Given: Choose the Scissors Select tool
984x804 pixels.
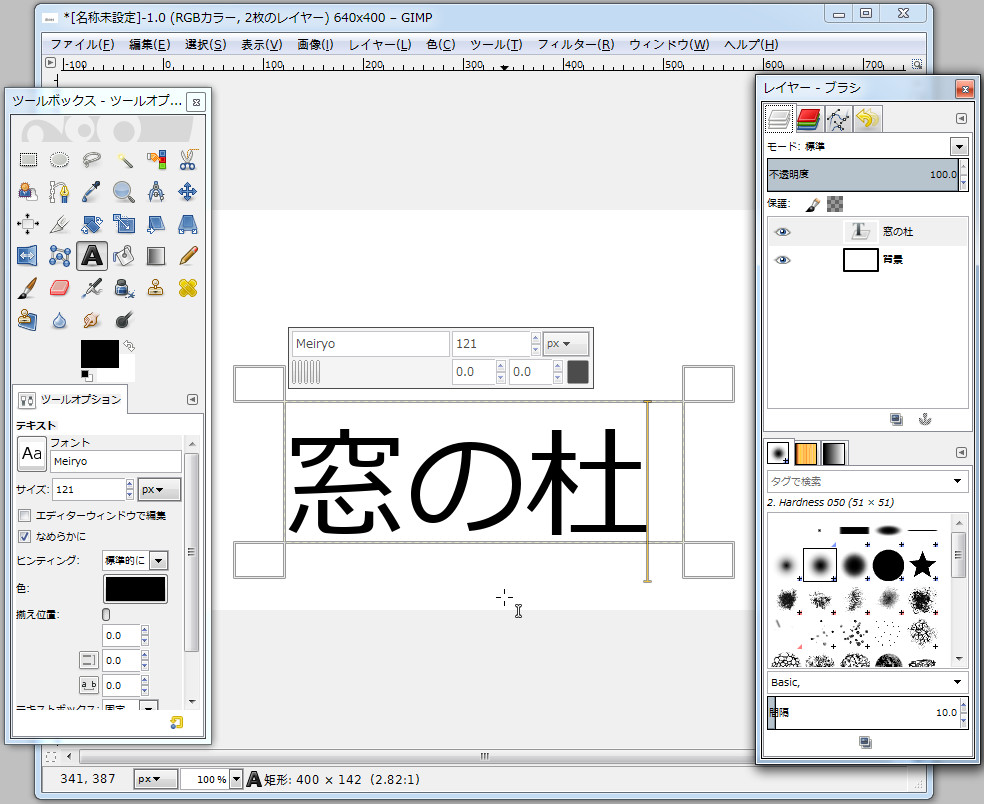Looking at the screenshot, I should (x=188, y=160).
